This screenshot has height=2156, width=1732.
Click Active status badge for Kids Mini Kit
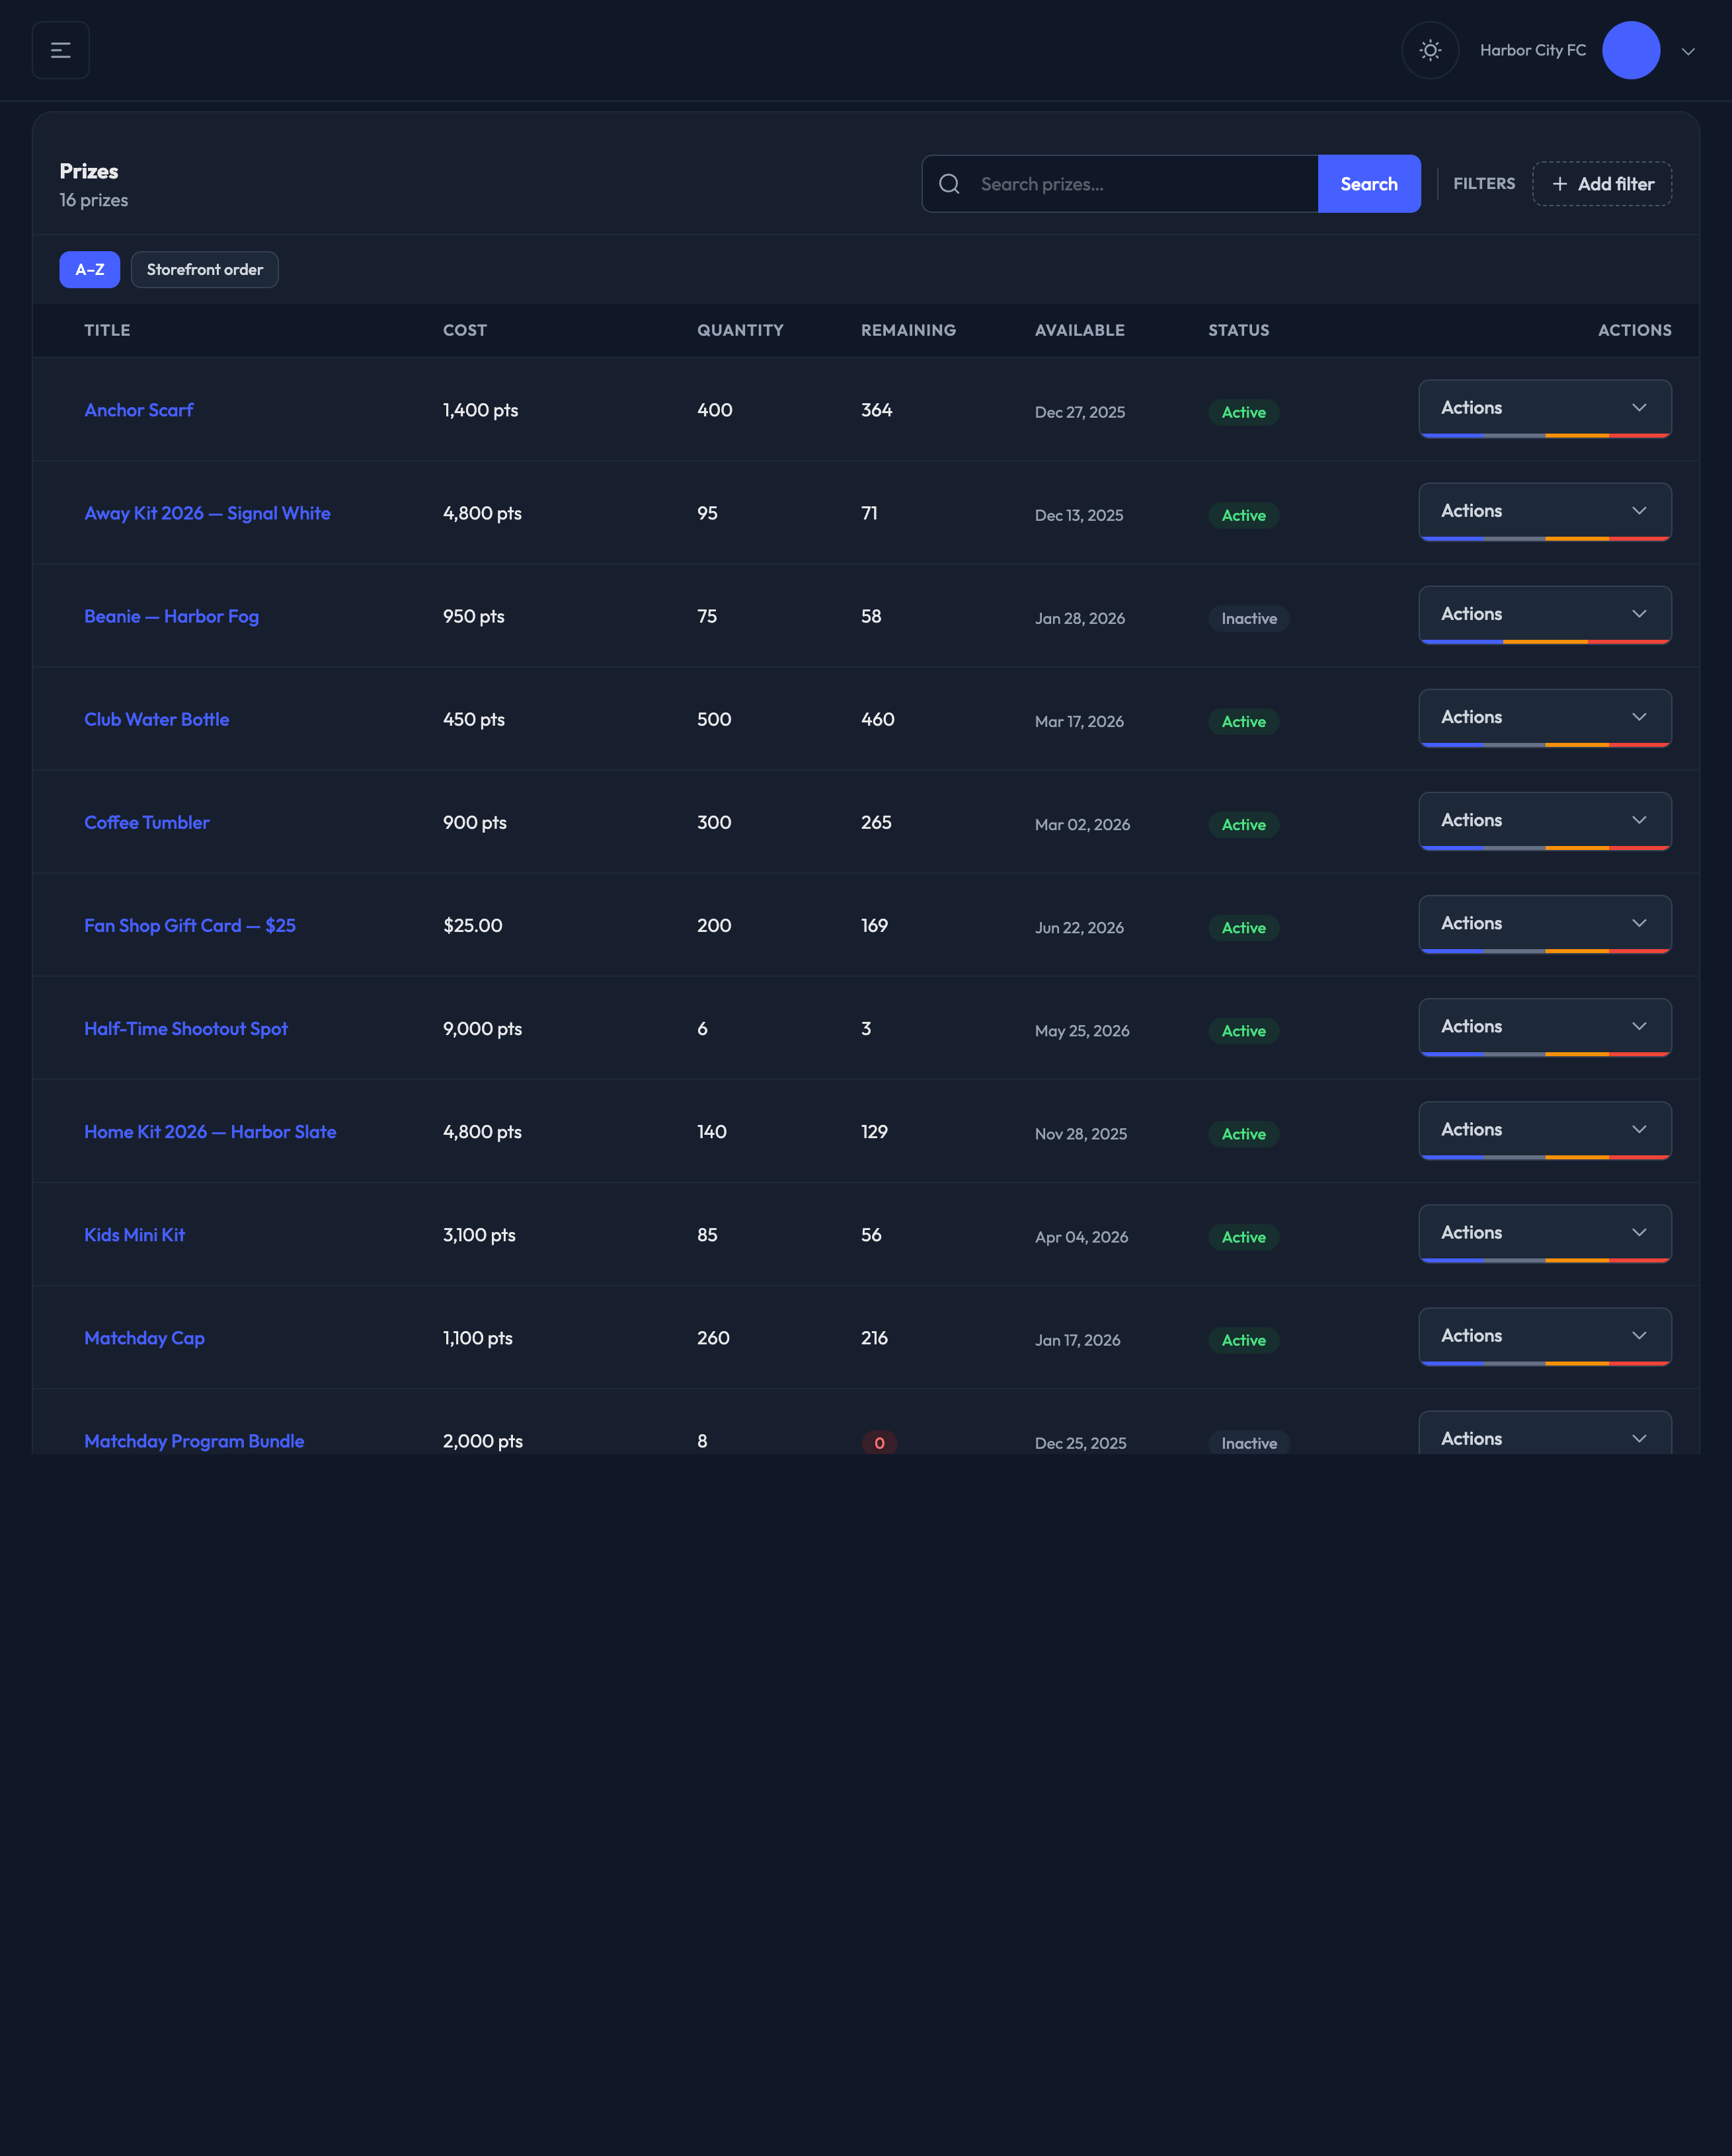pos(1243,1237)
